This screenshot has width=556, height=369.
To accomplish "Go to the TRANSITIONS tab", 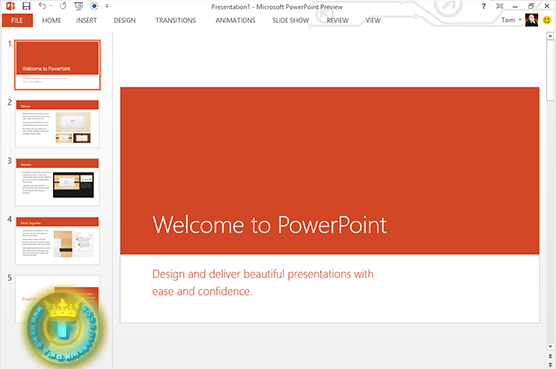I will point(176,20).
